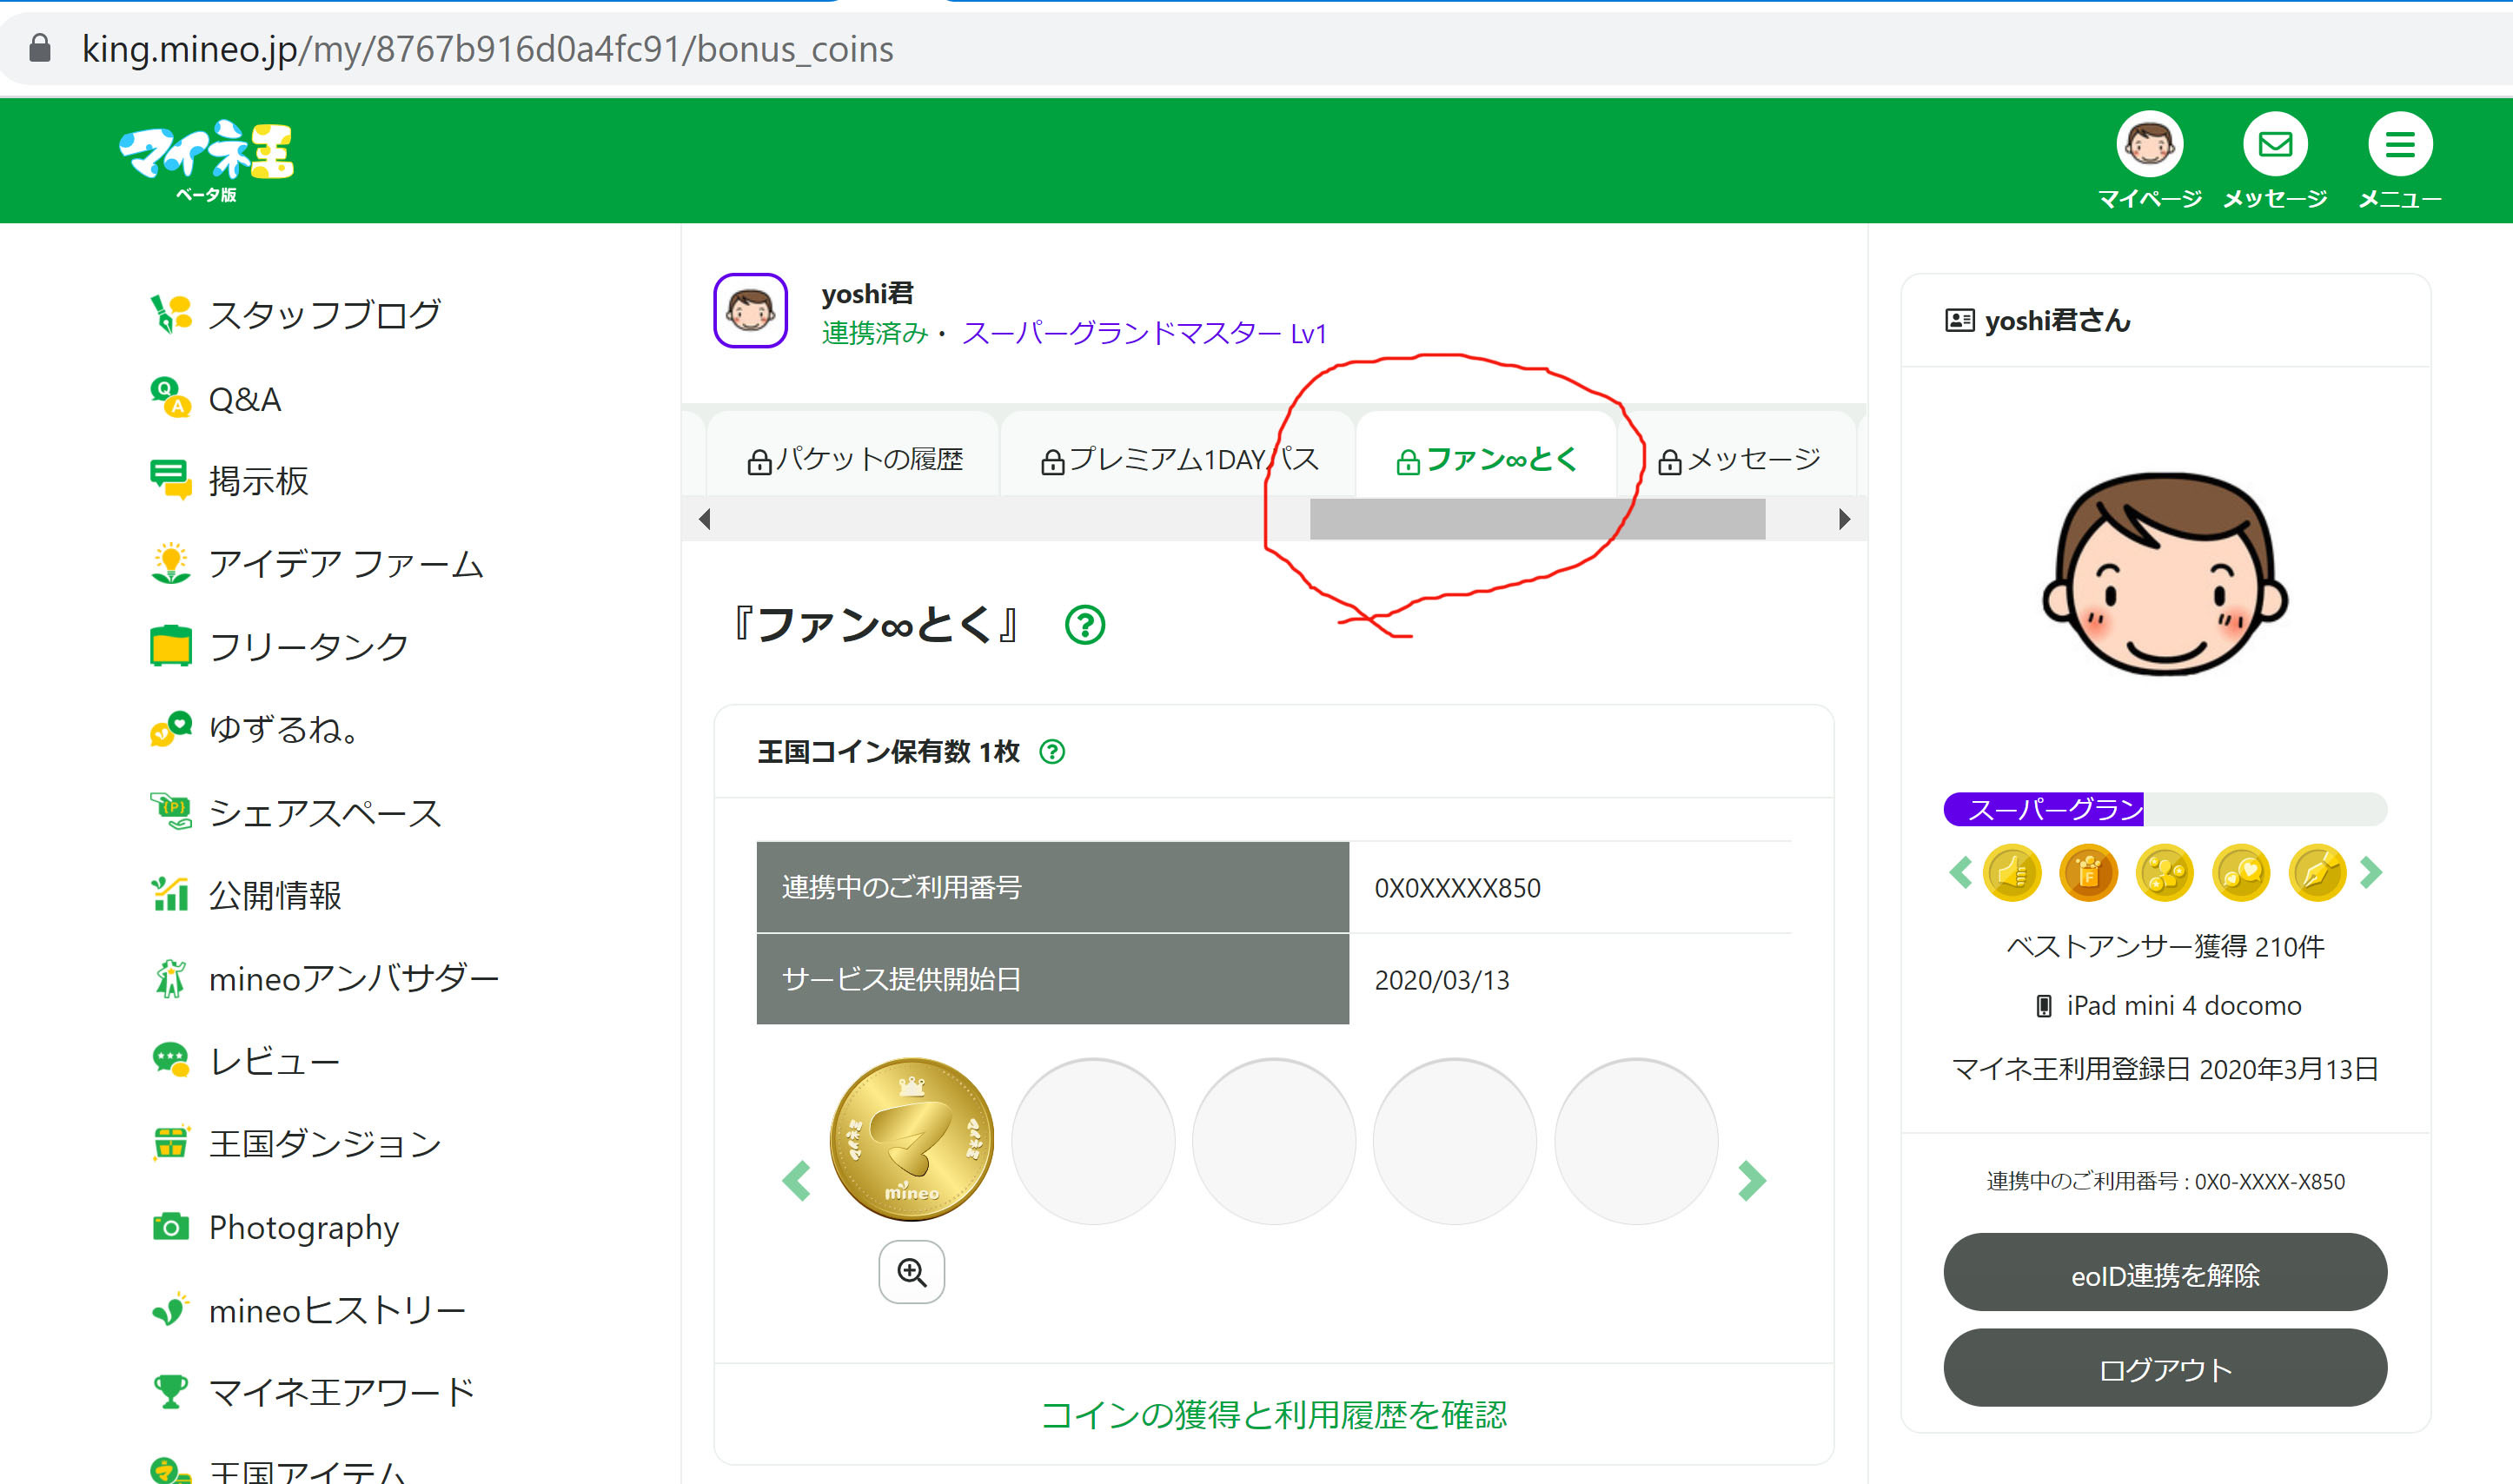The image size is (2513, 1484).
Task: Open マイページ avatar icon in the header
Action: pyautogui.click(x=2149, y=146)
